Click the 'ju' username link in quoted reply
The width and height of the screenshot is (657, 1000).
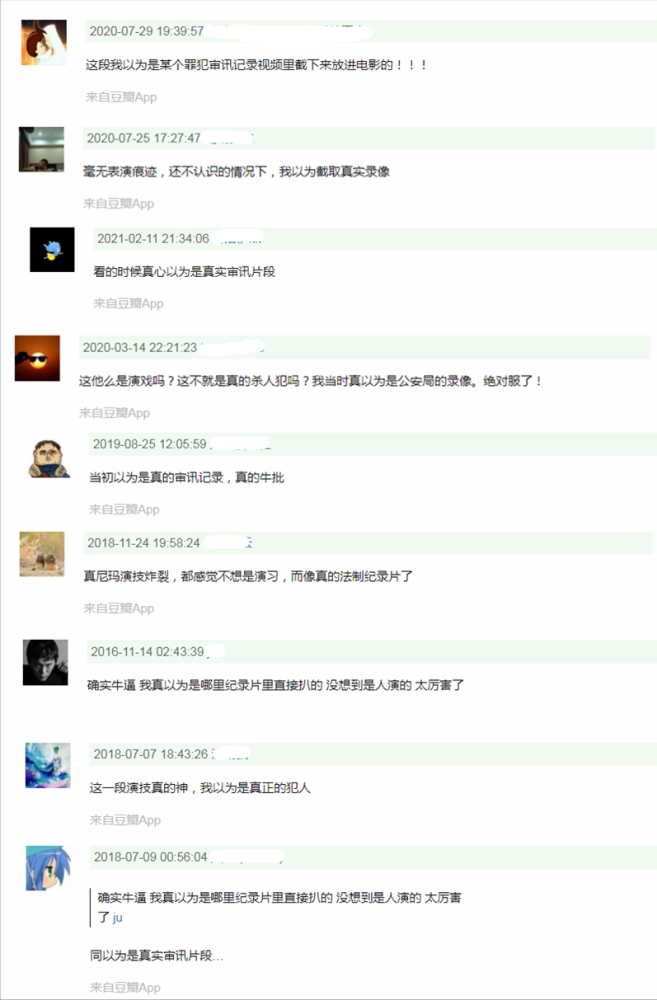[117, 918]
